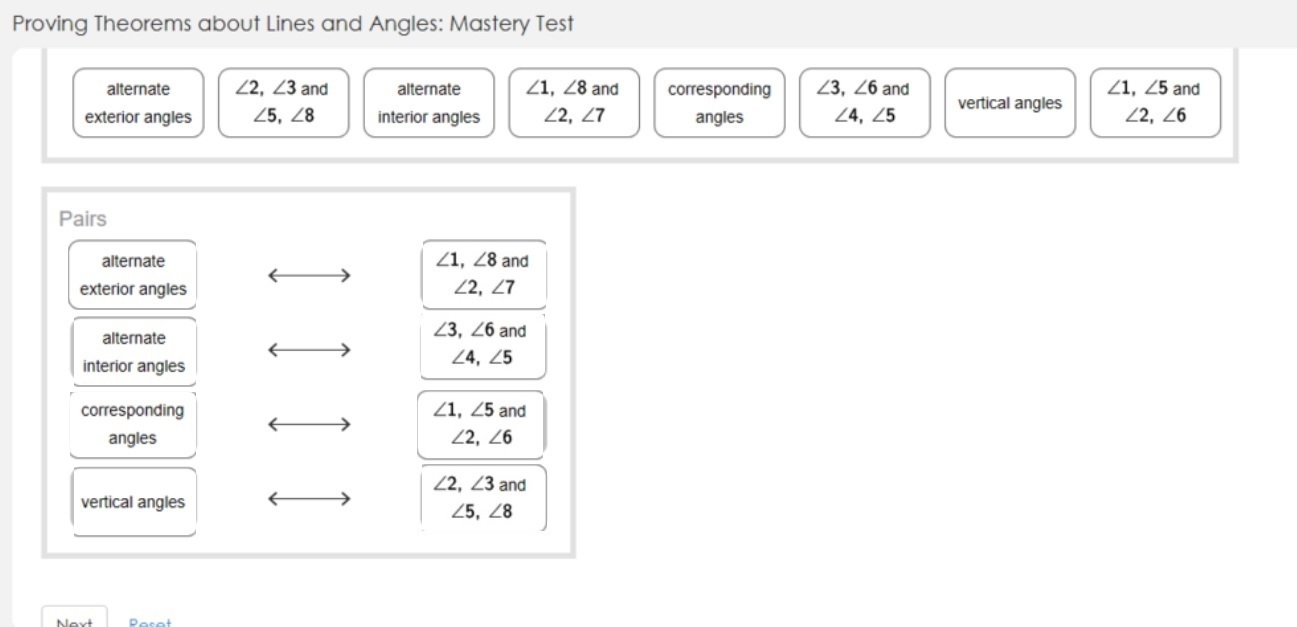Click paired '∠1, ∠5 and ∠2, ∠6' tile
The width and height of the screenshot is (1297, 627).
point(482,424)
